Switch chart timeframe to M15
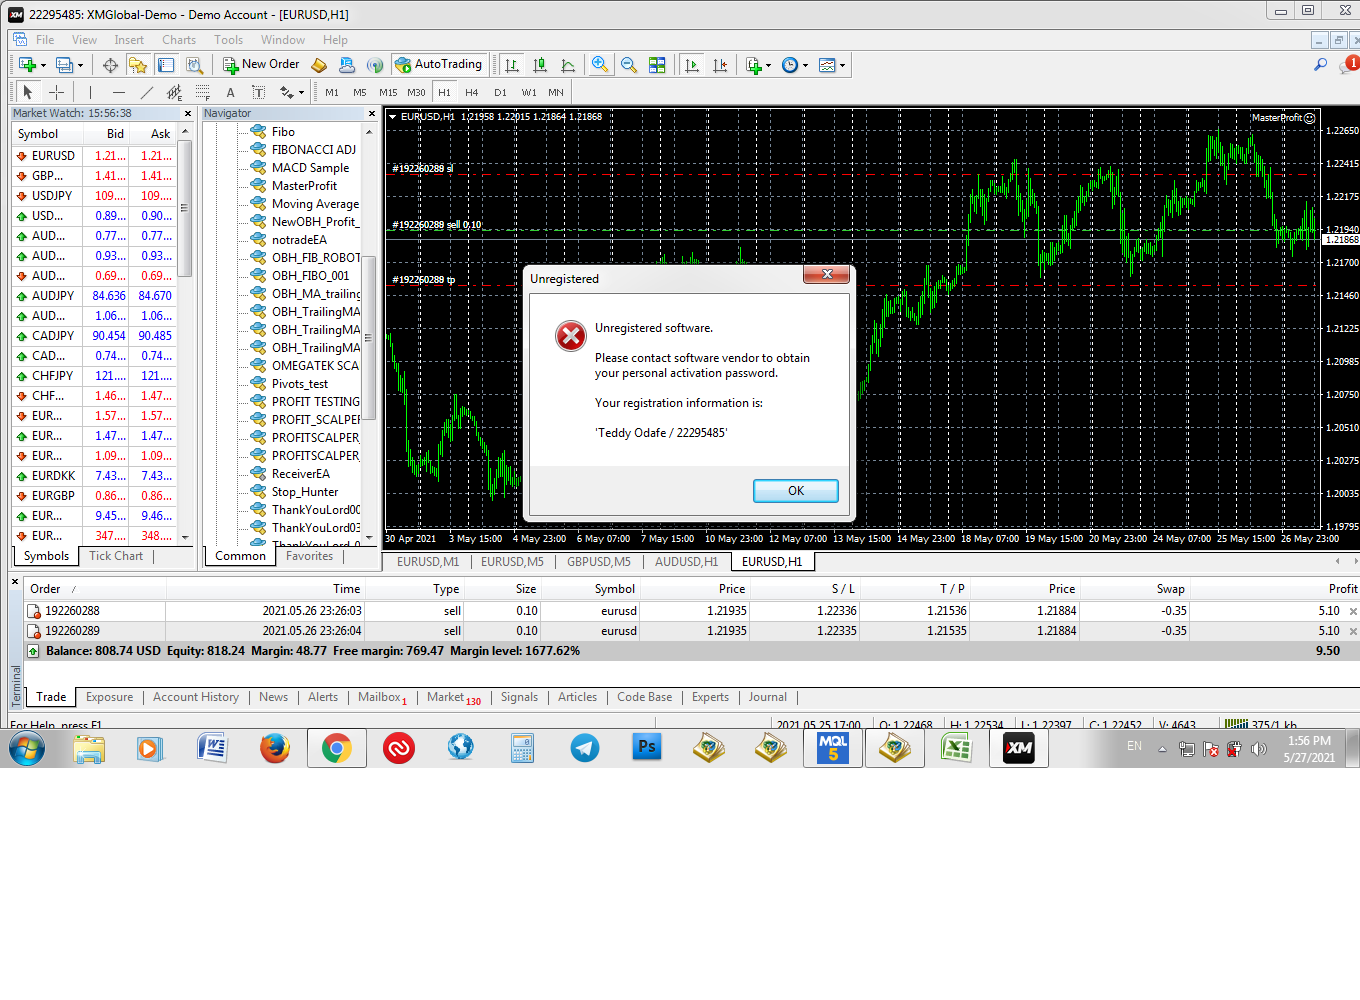The image size is (1360, 1000). click(x=388, y=92)
